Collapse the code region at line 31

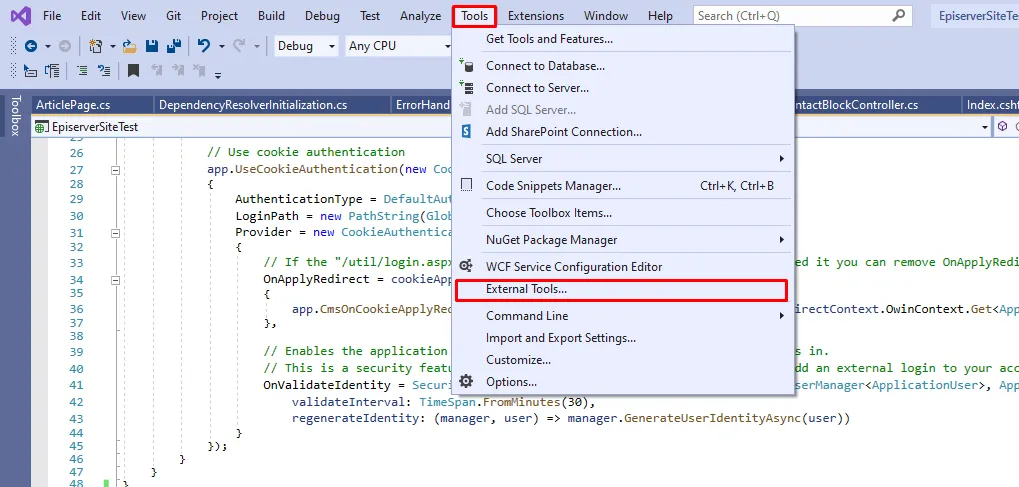click(116, 233)
